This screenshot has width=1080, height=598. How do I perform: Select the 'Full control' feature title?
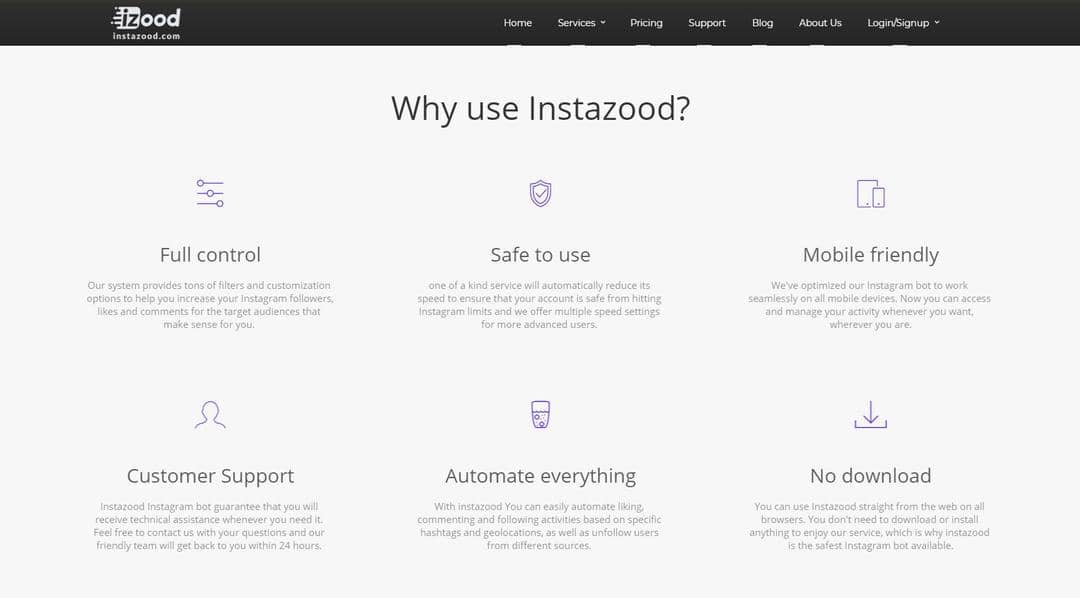pyautogui.click(x=210, y=255)
